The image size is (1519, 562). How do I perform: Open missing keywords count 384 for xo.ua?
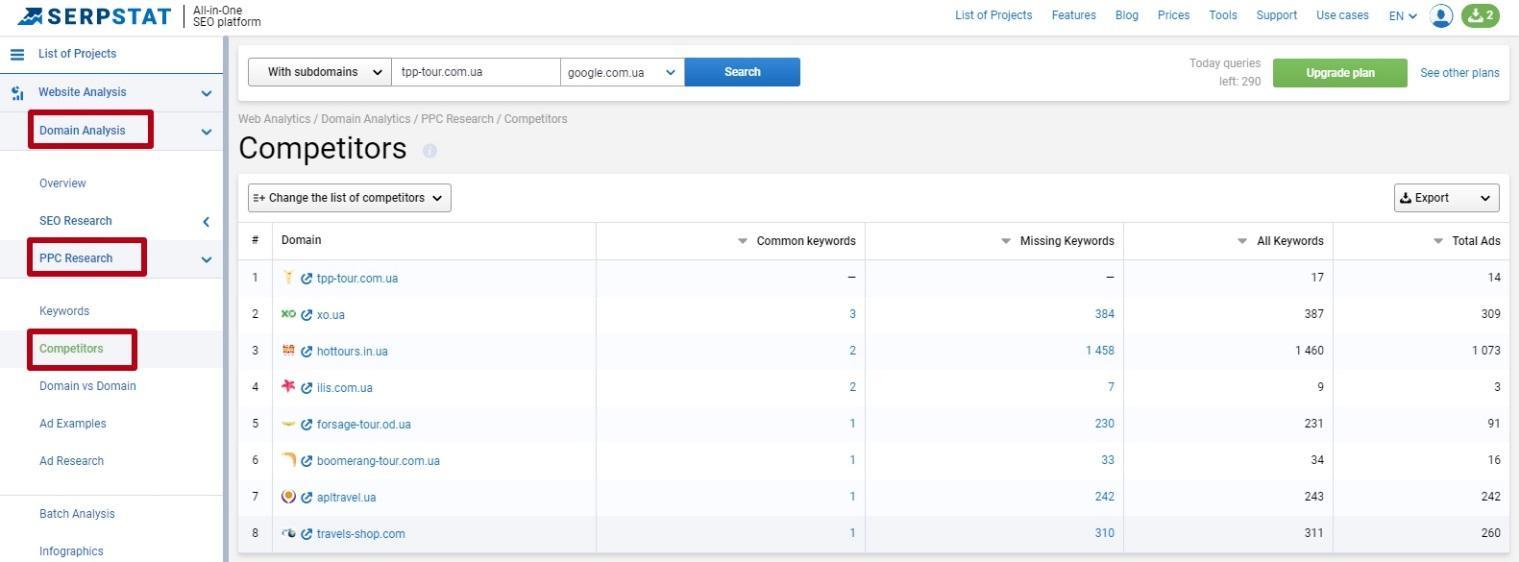point(1104,314)
